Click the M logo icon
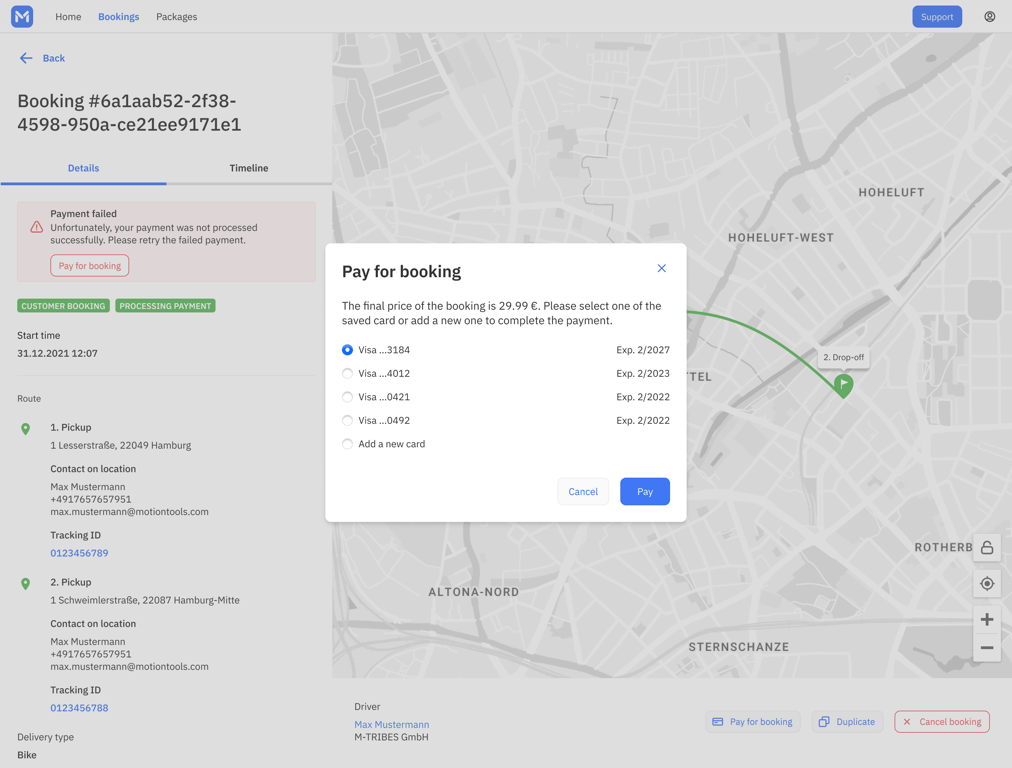Image resolution: width=1012 pixels, height=768 pixels. coord(22,17)
